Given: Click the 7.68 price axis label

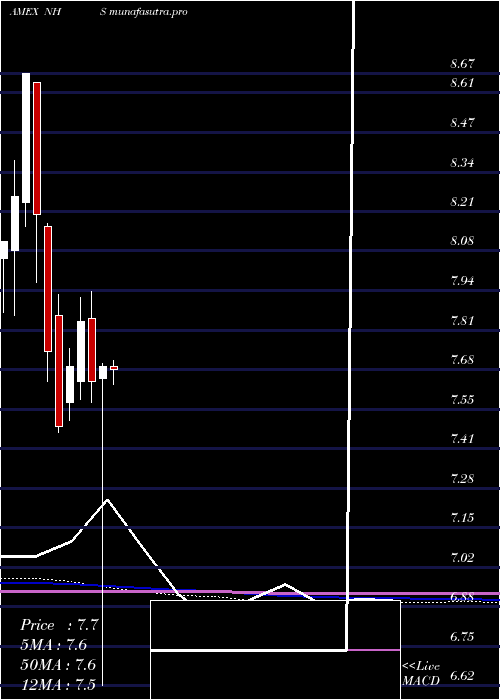Looking at the screenshot, I should (462, 360).
